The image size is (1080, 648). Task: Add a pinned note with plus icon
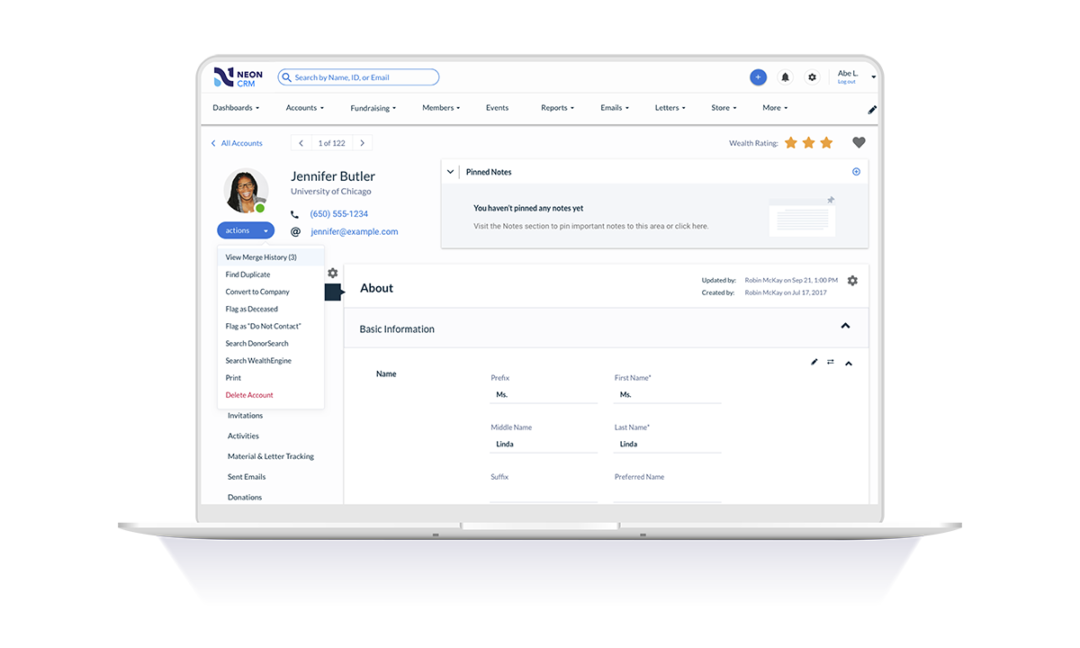pyautogui.click(x=856, y=171)
